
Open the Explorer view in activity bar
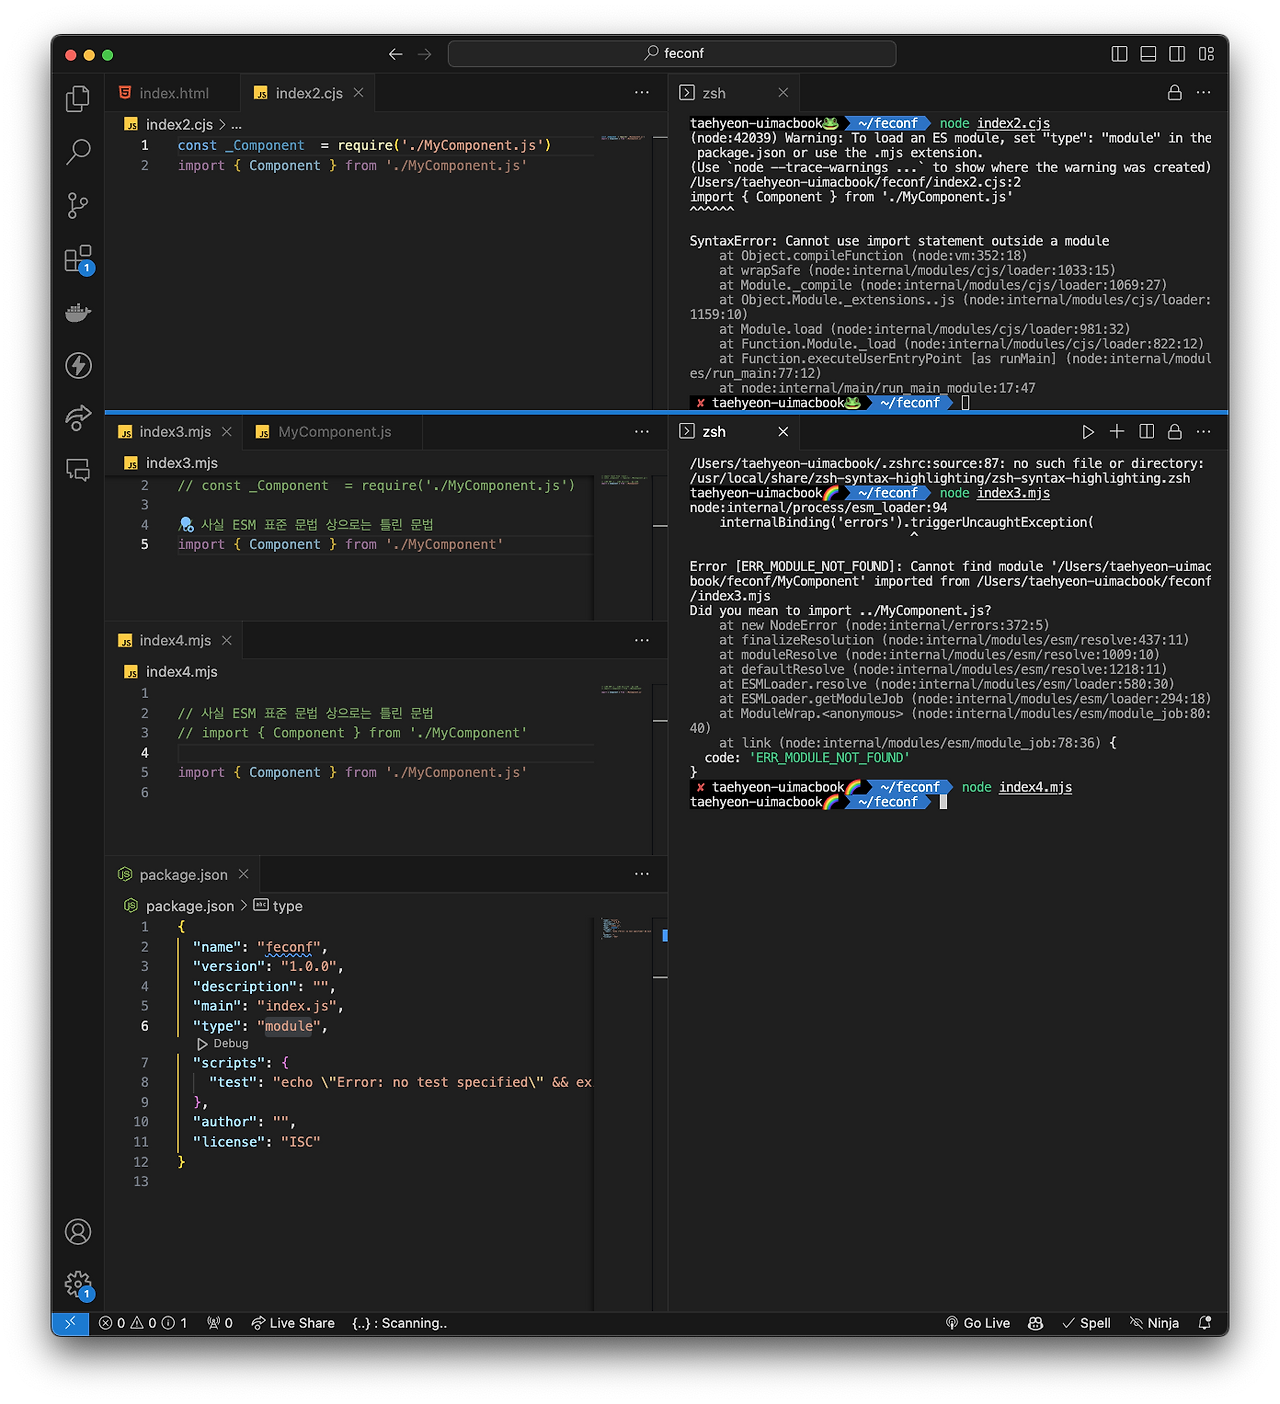pos(78,99)
